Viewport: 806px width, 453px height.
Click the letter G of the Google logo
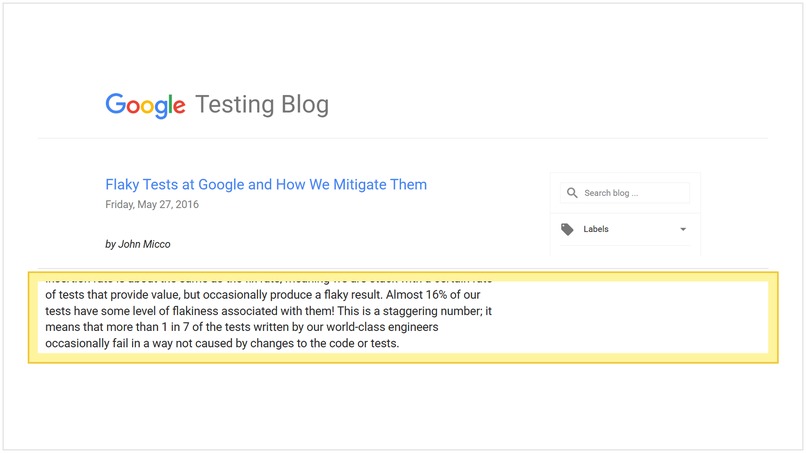(115, 103)
